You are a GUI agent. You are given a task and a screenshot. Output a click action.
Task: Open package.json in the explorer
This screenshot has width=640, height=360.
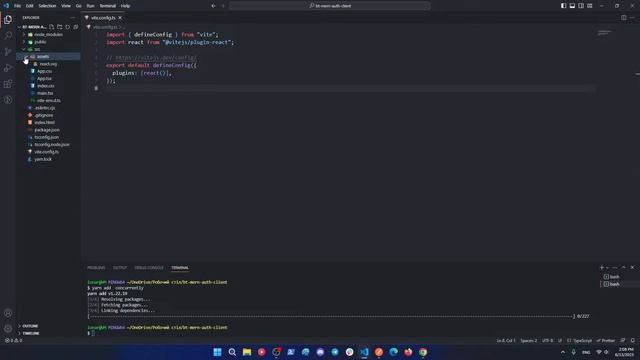coord(47,130)
